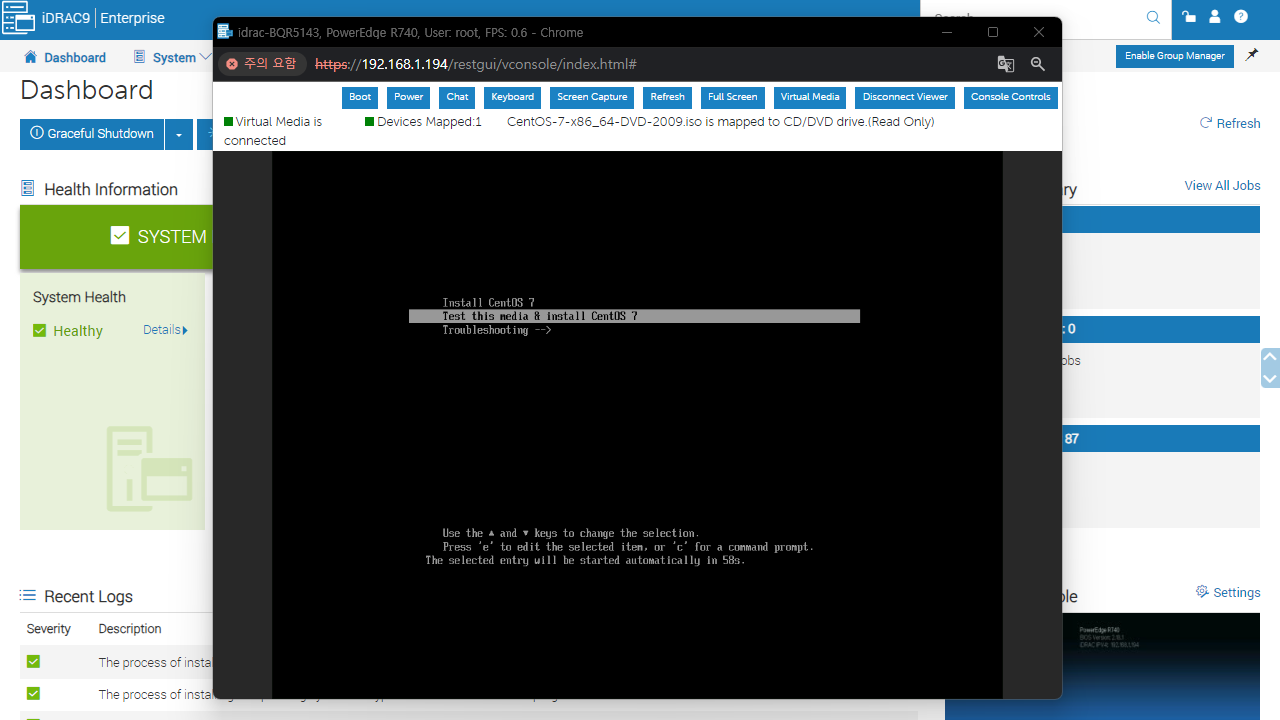Click Enable Group Manager button
This screenshot has width=1280, height=720.
point(1174,56)
